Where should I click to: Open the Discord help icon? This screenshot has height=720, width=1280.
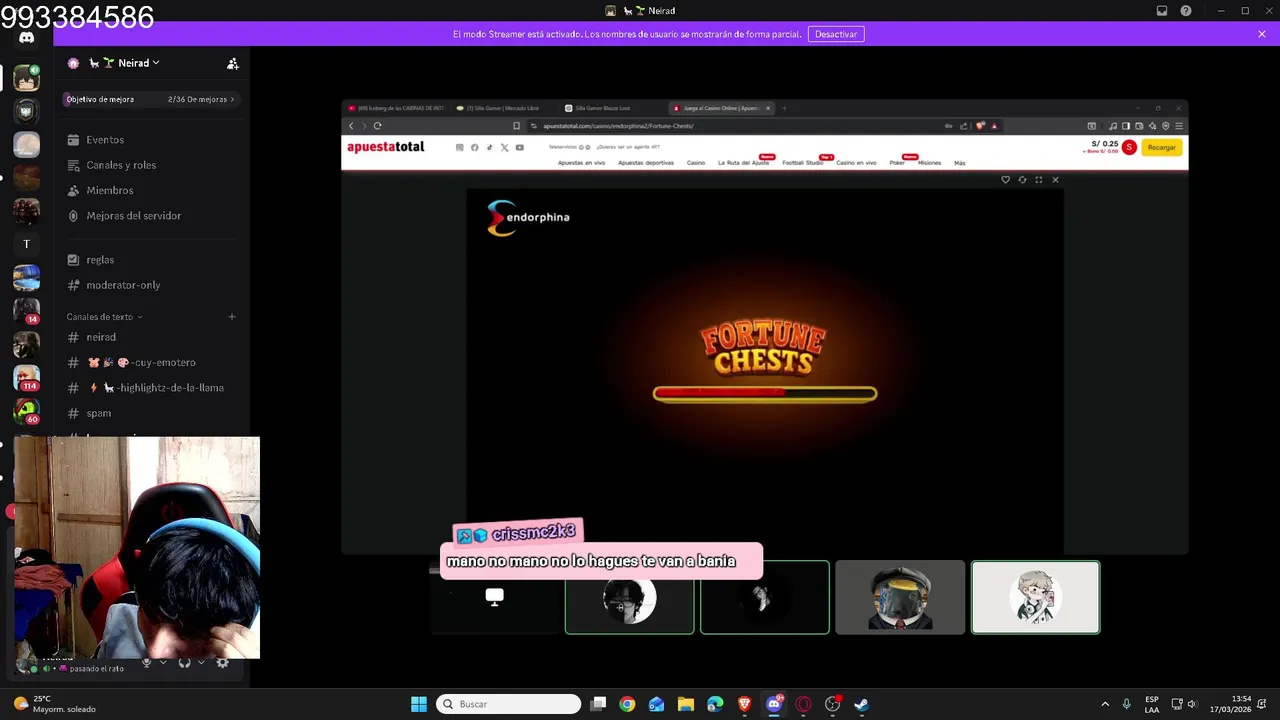pyautogui.click(x=1186, y=11)
